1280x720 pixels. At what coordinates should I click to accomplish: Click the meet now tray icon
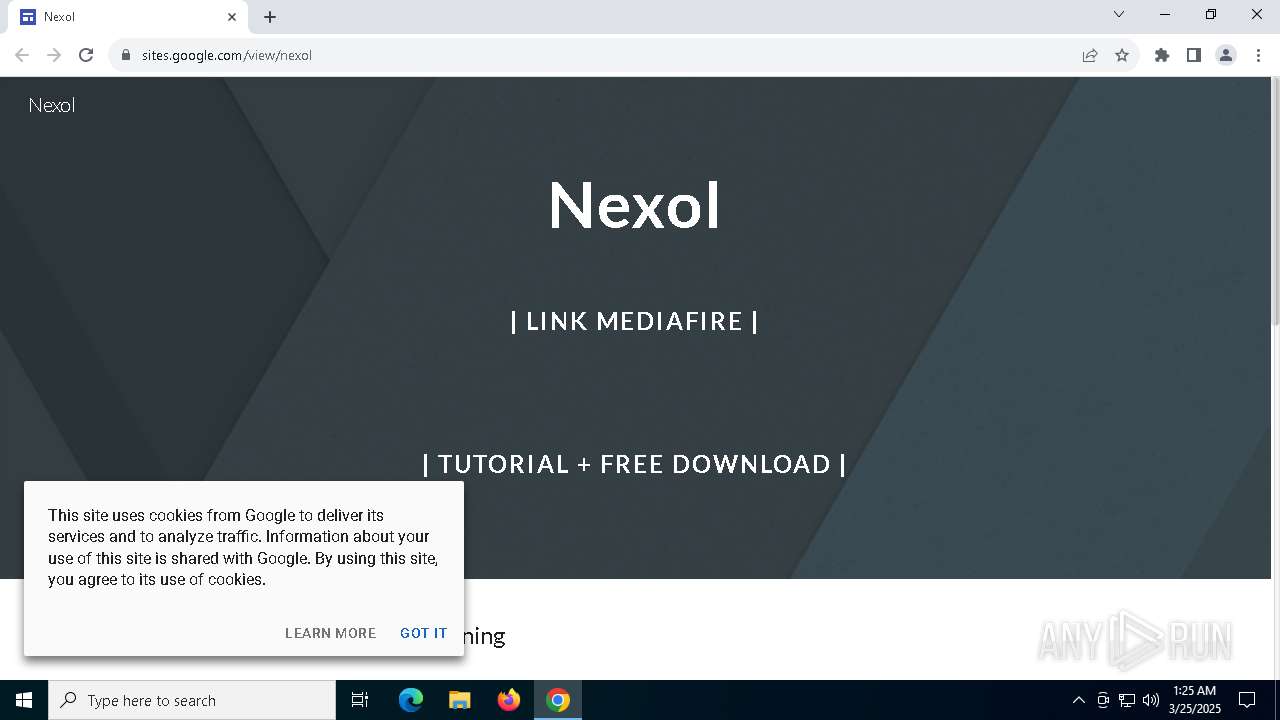click(1103, 700)
